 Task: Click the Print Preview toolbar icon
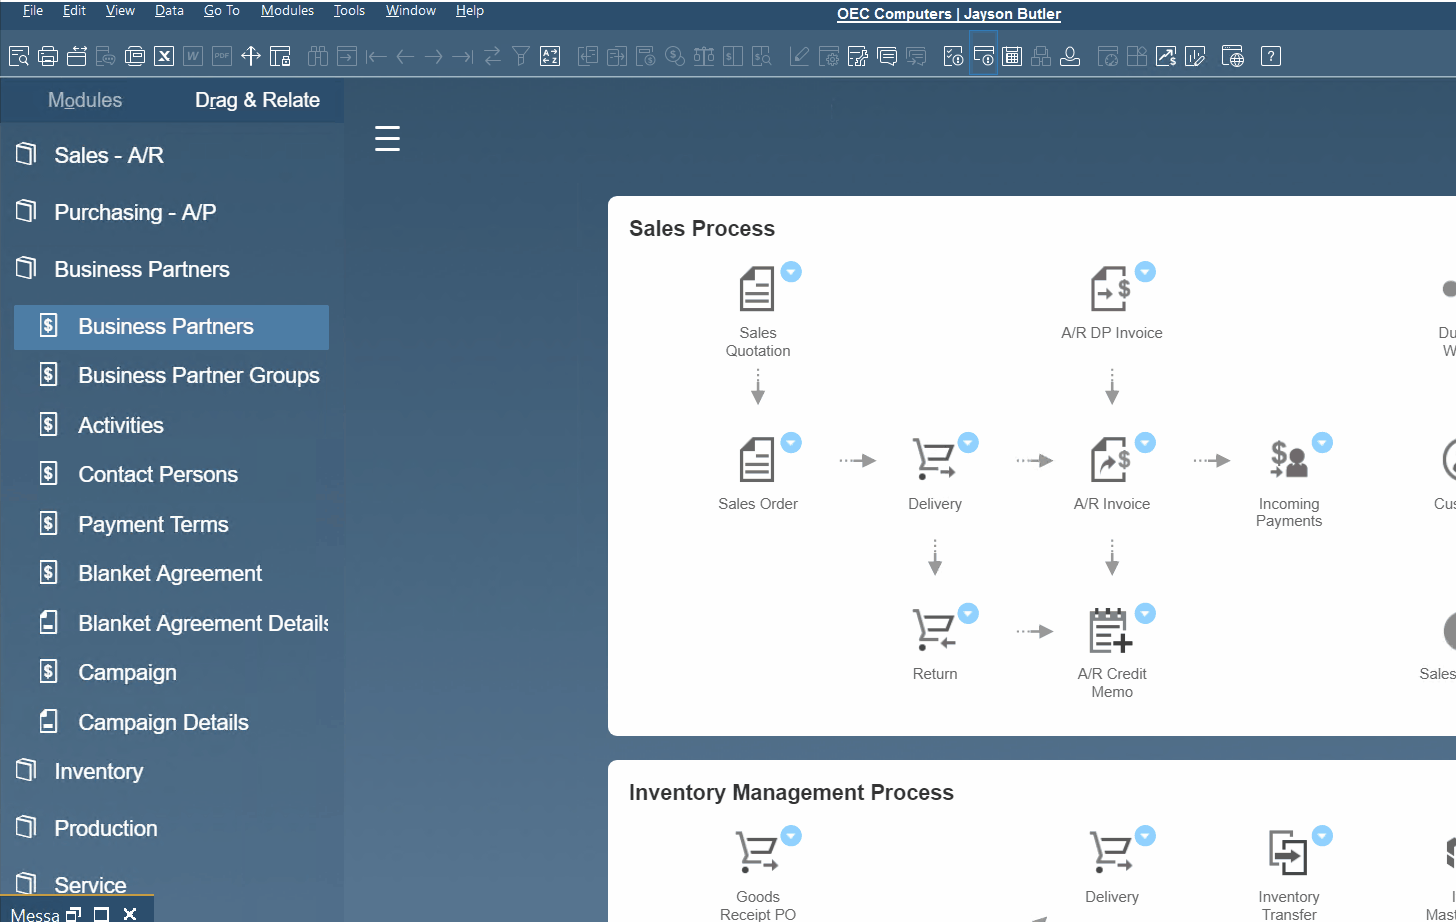[18, 57]
